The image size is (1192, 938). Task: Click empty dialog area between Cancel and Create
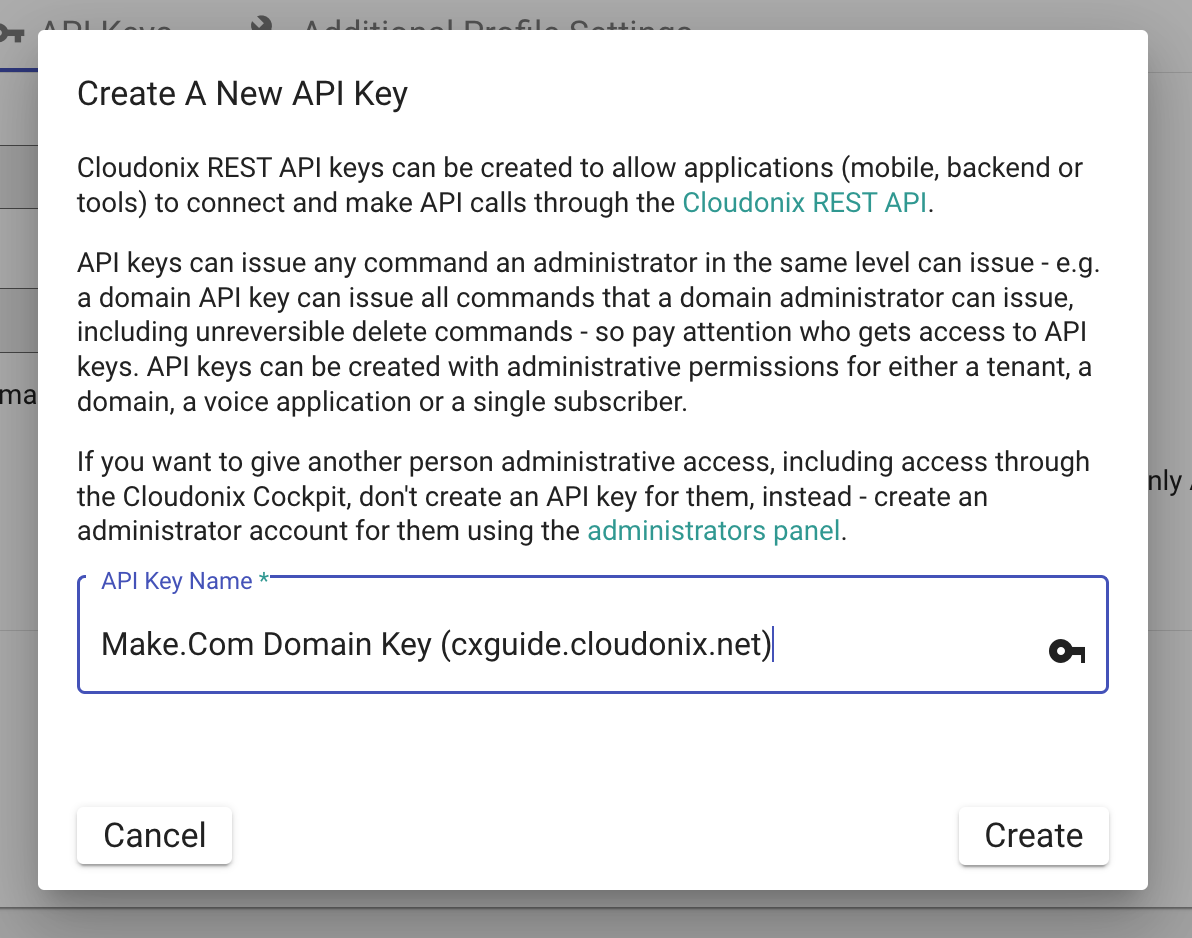595,836
